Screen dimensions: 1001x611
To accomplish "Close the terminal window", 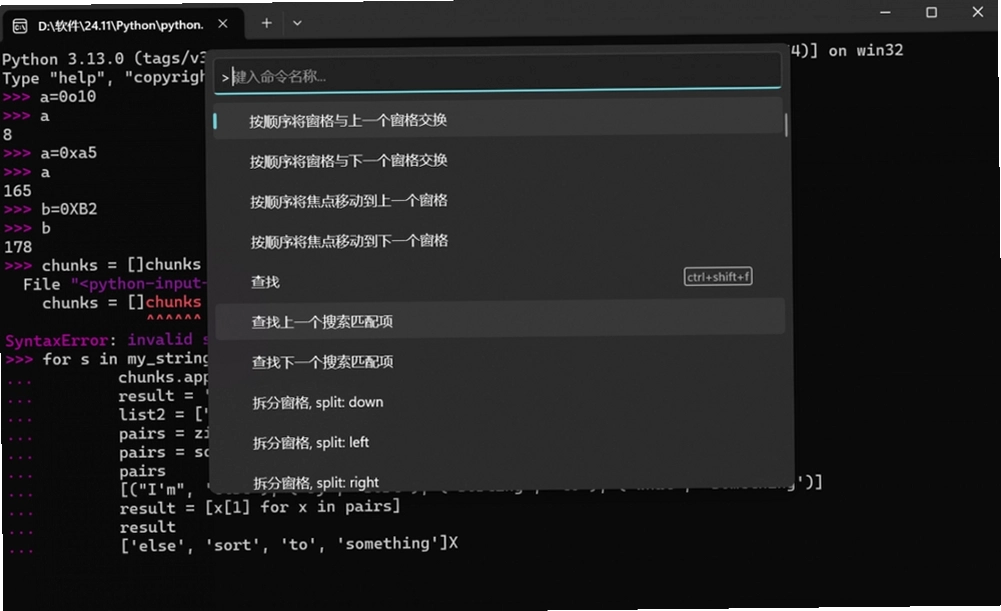I will coord(977,12).
